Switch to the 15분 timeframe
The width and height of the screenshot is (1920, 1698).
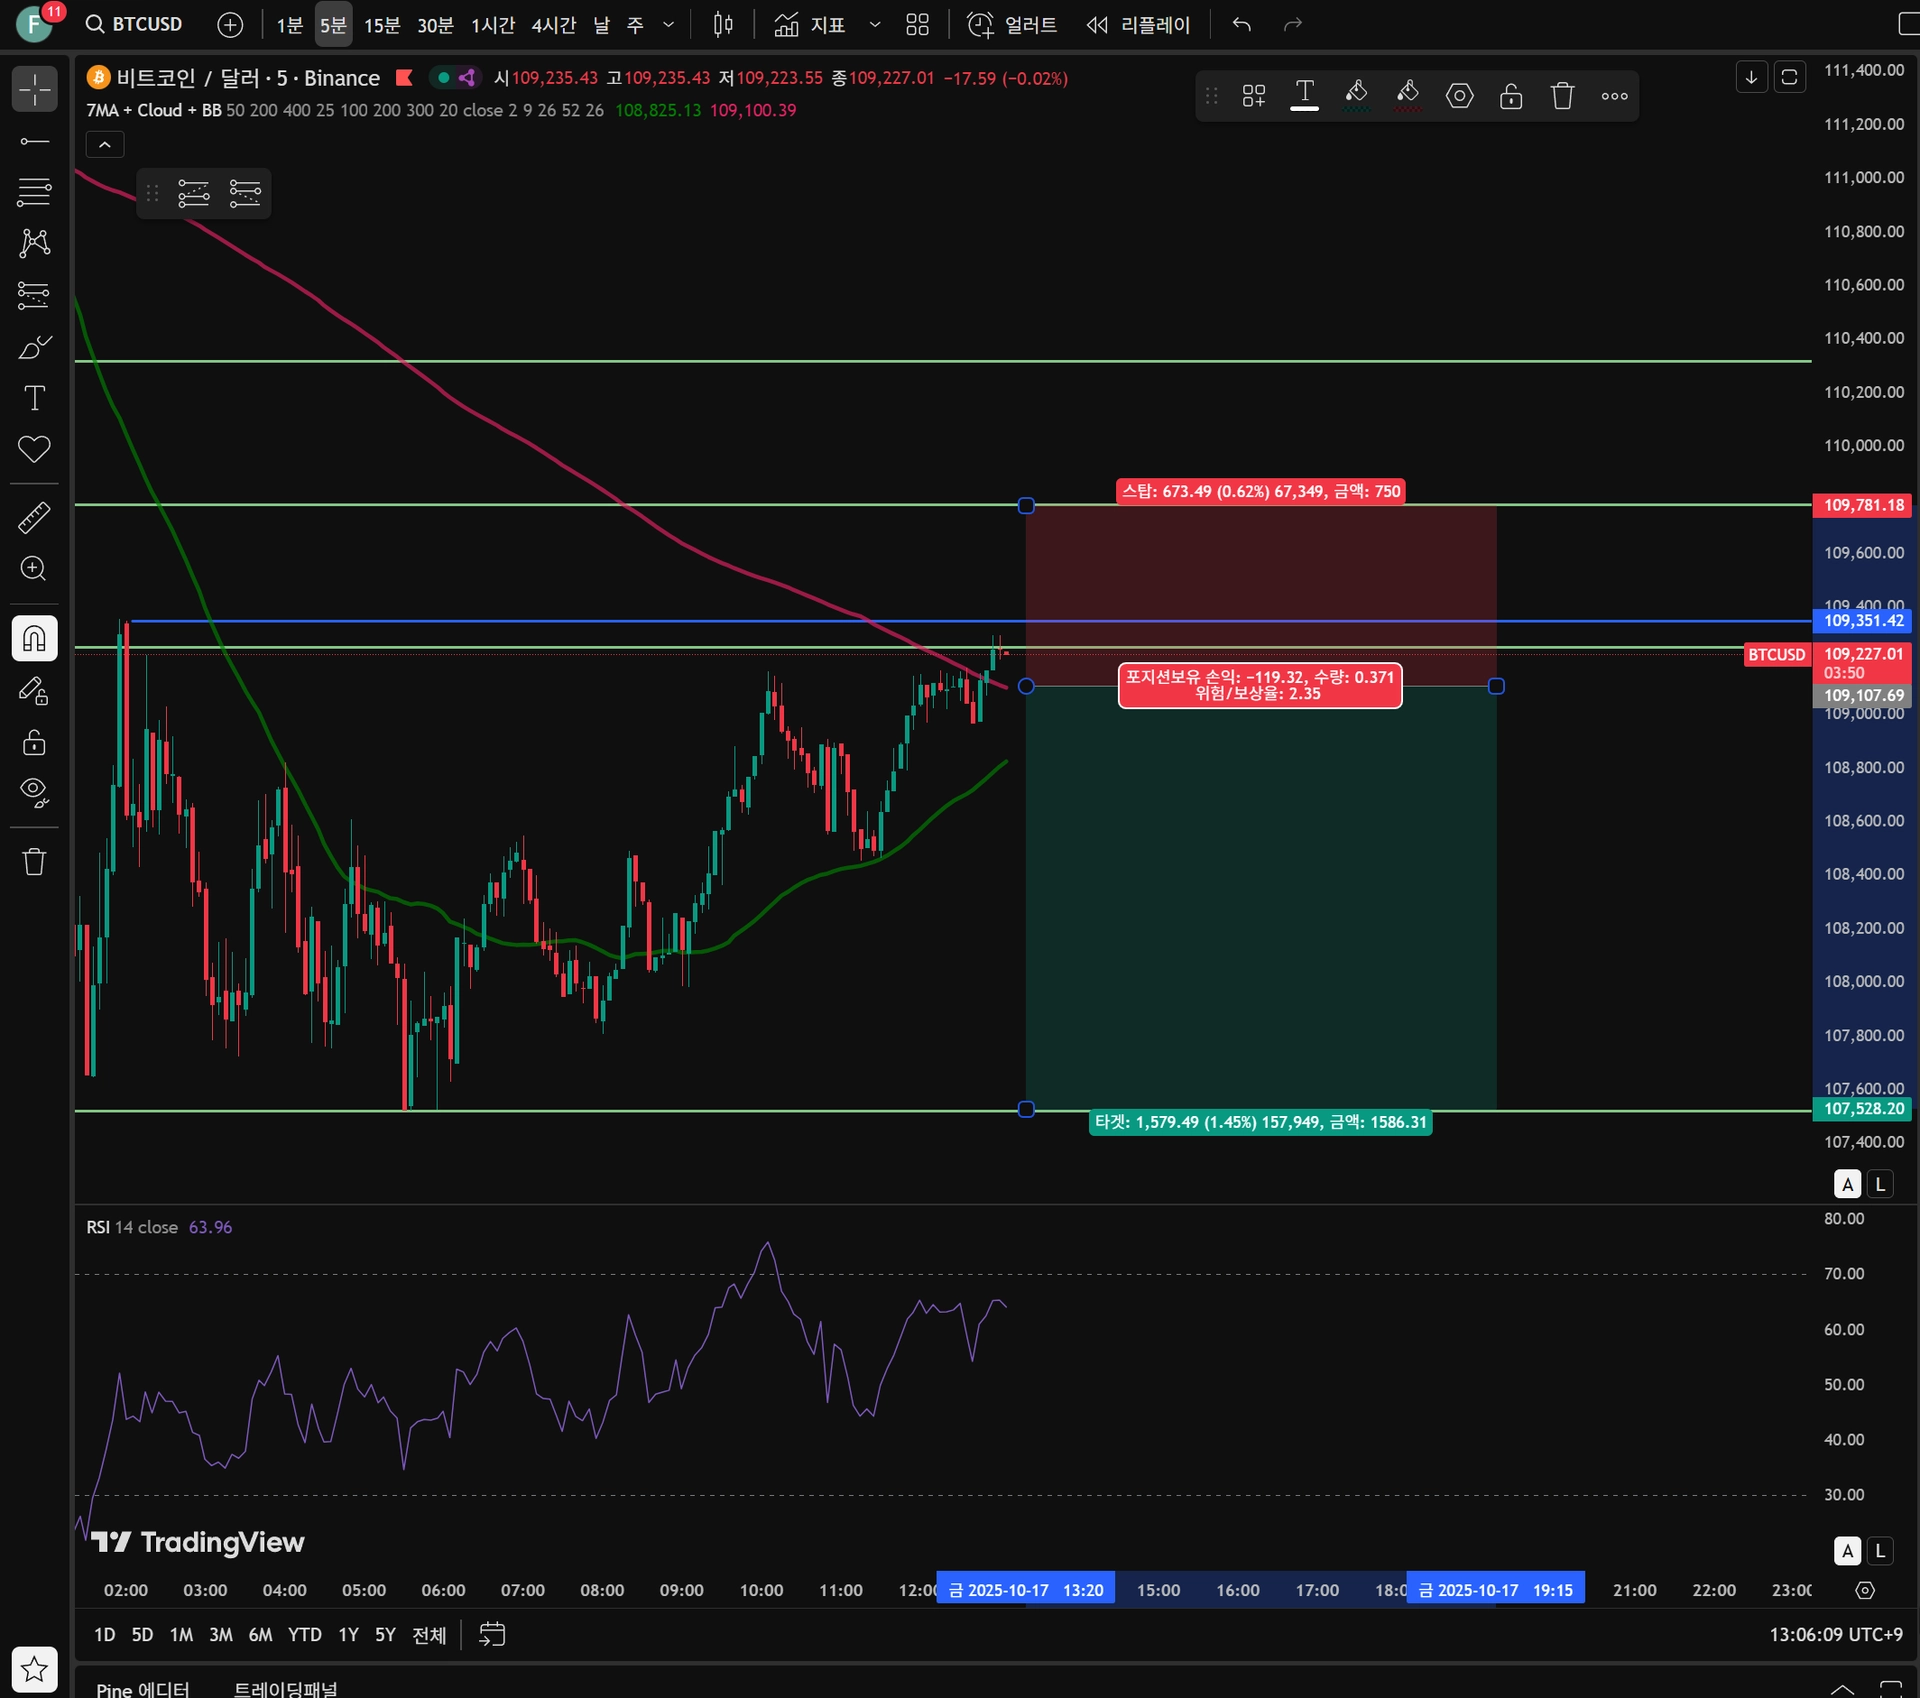(x=382, y=25)
